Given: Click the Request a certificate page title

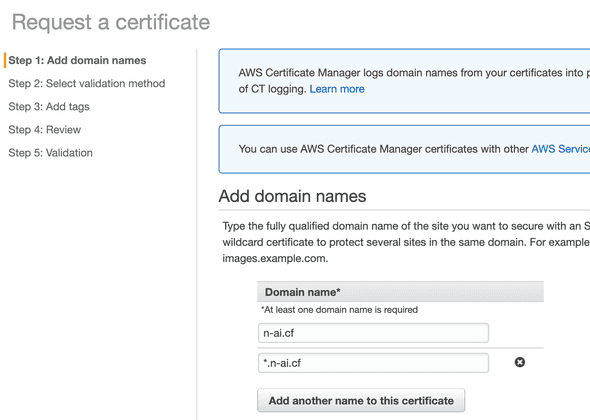Looking at the screenshot, I should [x=111, y=22].
